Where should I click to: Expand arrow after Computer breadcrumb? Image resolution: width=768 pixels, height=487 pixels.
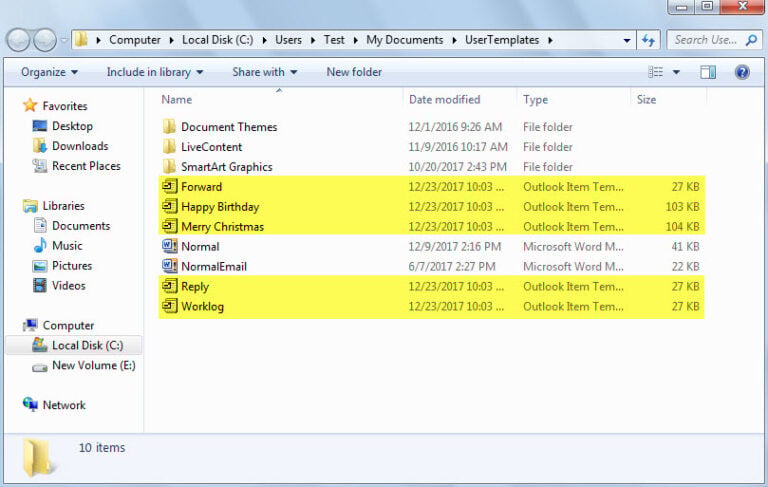171,40
